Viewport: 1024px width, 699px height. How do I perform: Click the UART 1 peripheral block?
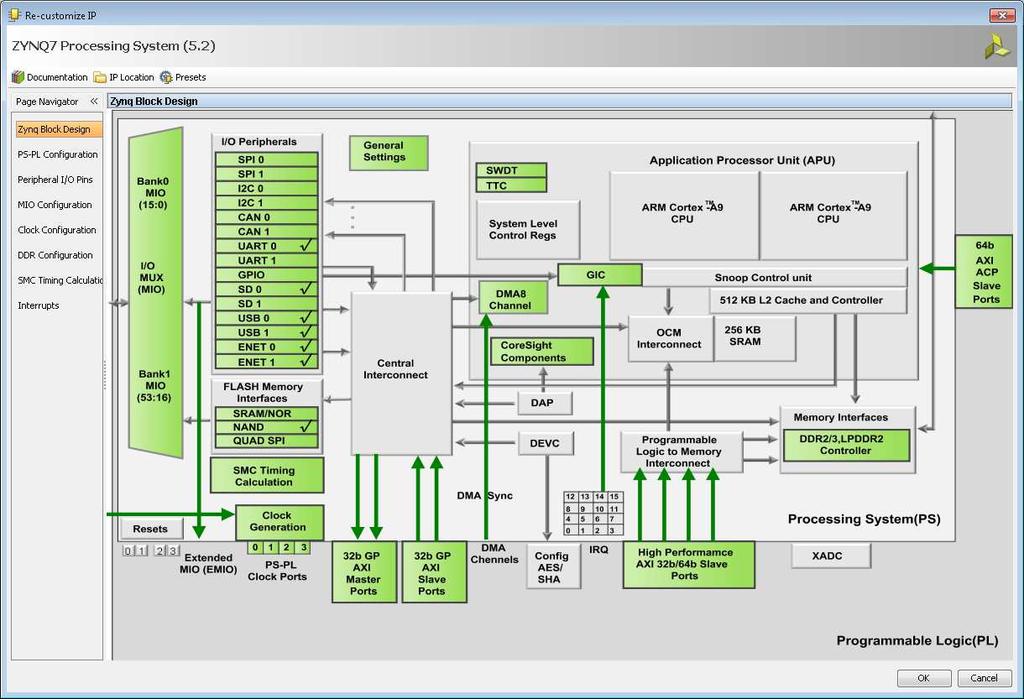[266, 261]
